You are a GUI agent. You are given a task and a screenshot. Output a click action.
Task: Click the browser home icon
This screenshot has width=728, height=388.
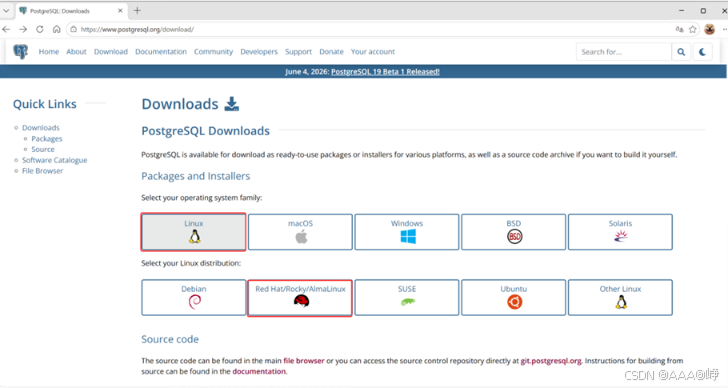pos(57,29)
